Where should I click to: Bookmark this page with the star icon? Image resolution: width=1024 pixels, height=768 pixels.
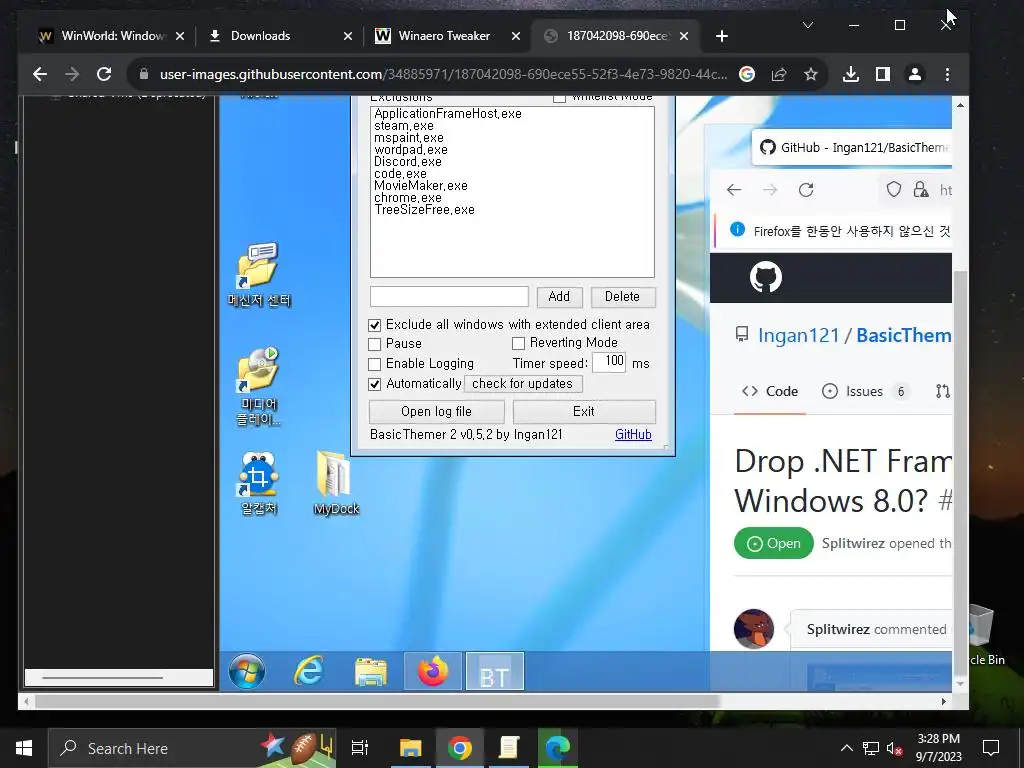point(810,74)
